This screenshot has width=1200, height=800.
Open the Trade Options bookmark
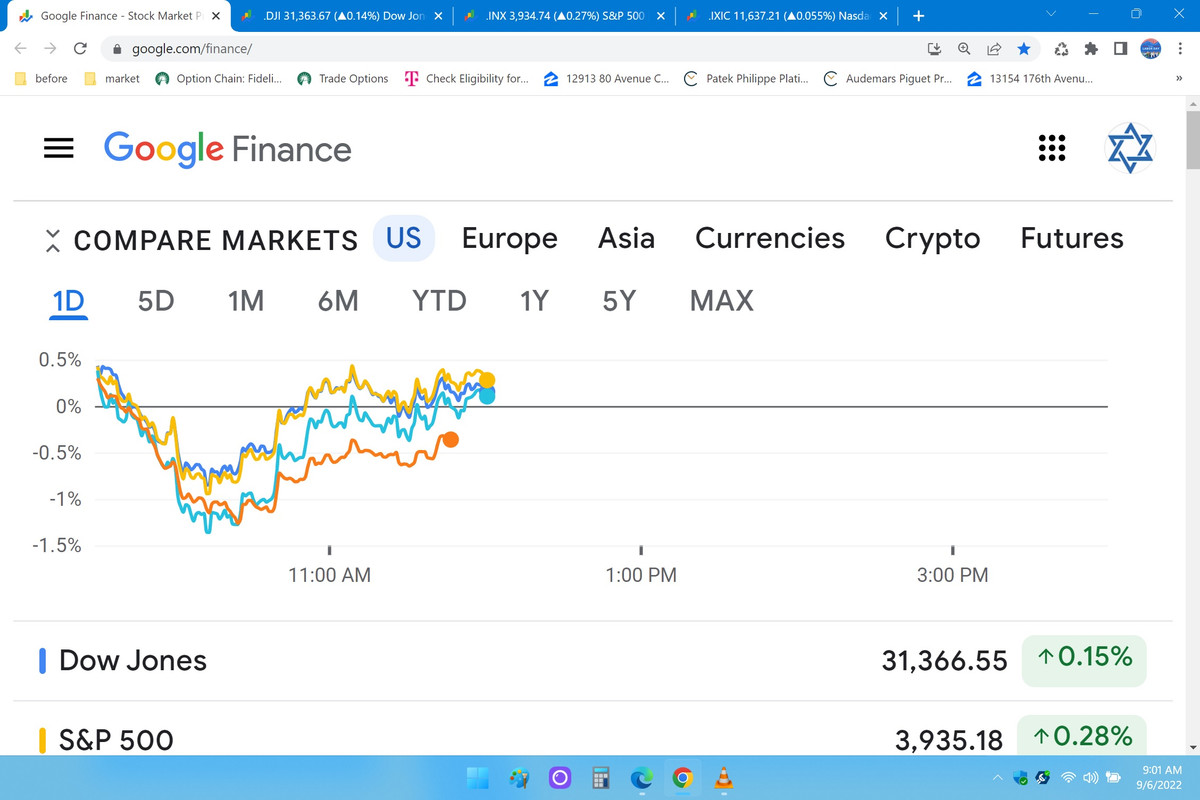343,78
